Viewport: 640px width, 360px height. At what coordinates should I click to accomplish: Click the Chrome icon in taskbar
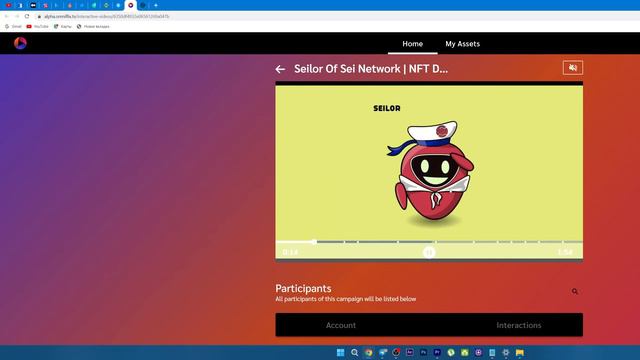pyautogui.click(x=369, y=353)
